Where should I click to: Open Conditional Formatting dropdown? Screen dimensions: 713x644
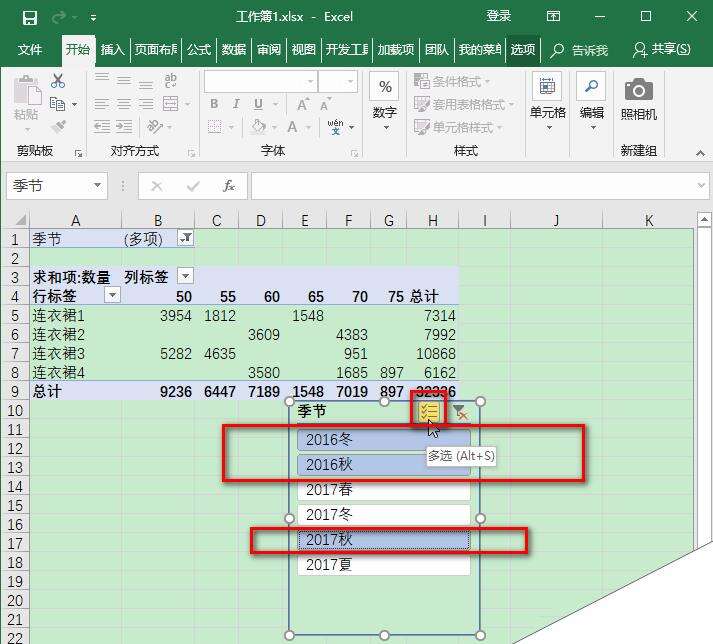452,81
